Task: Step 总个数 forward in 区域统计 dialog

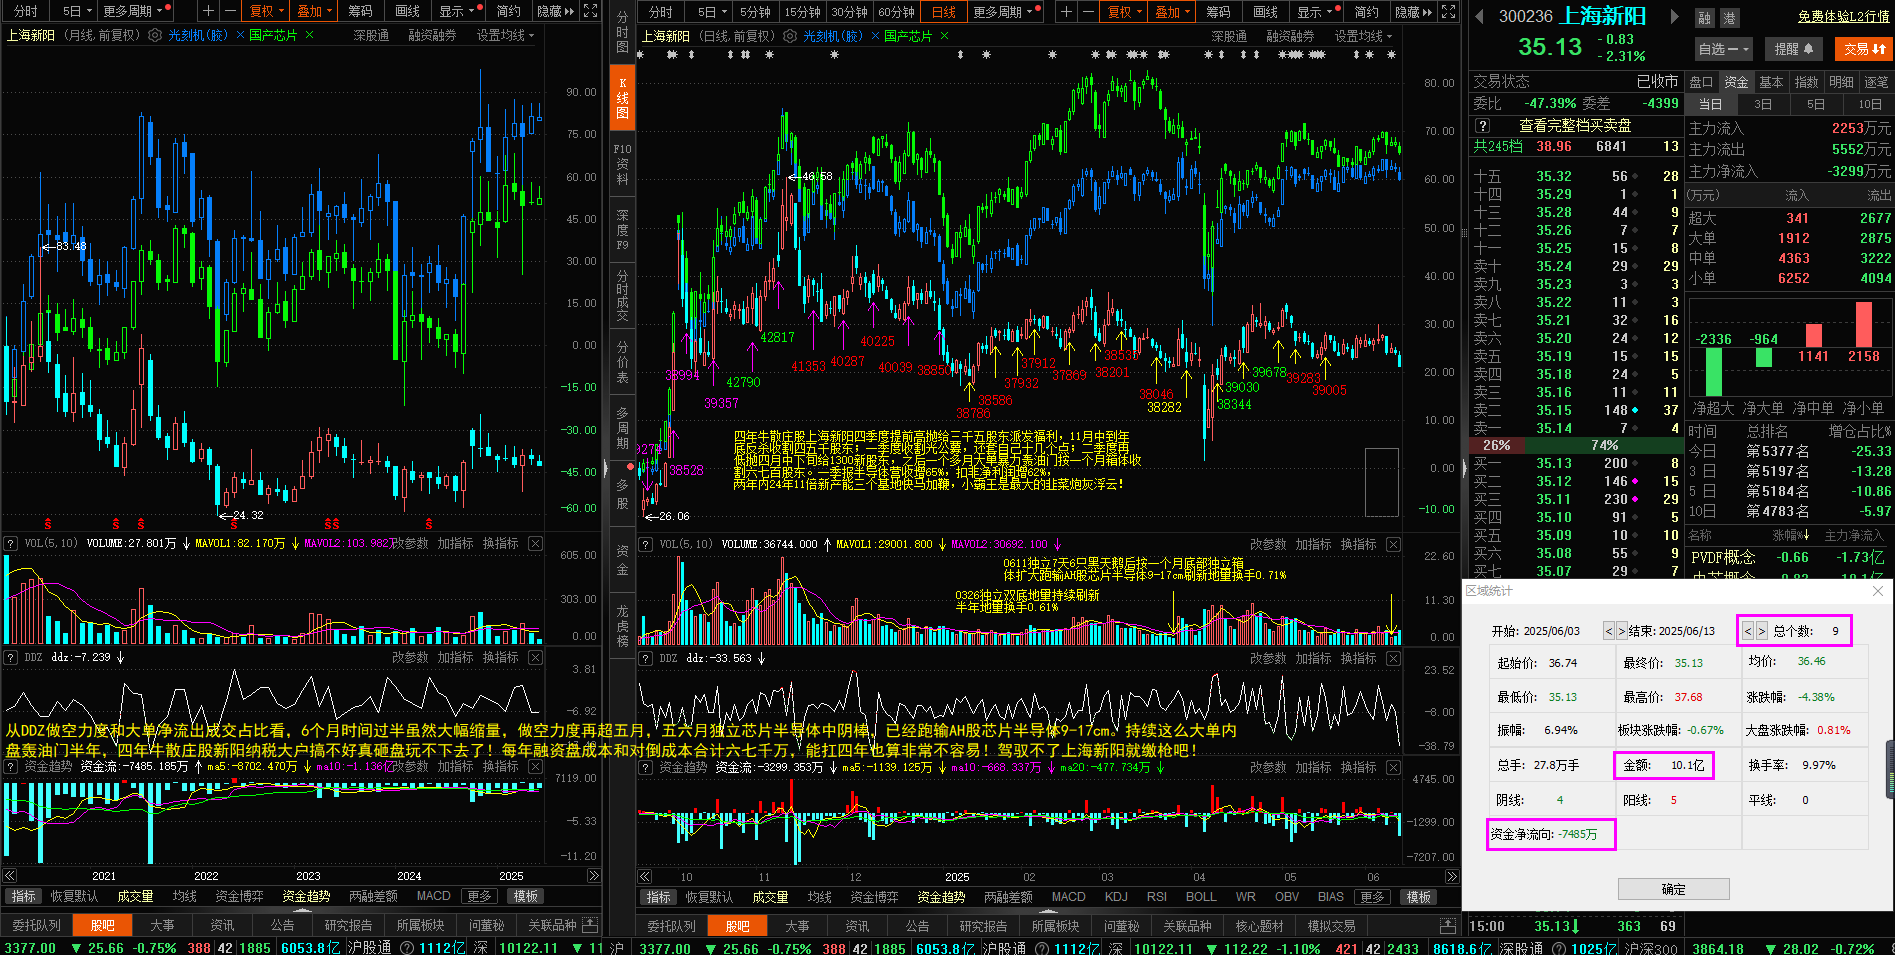Action: pos(1762,631)
